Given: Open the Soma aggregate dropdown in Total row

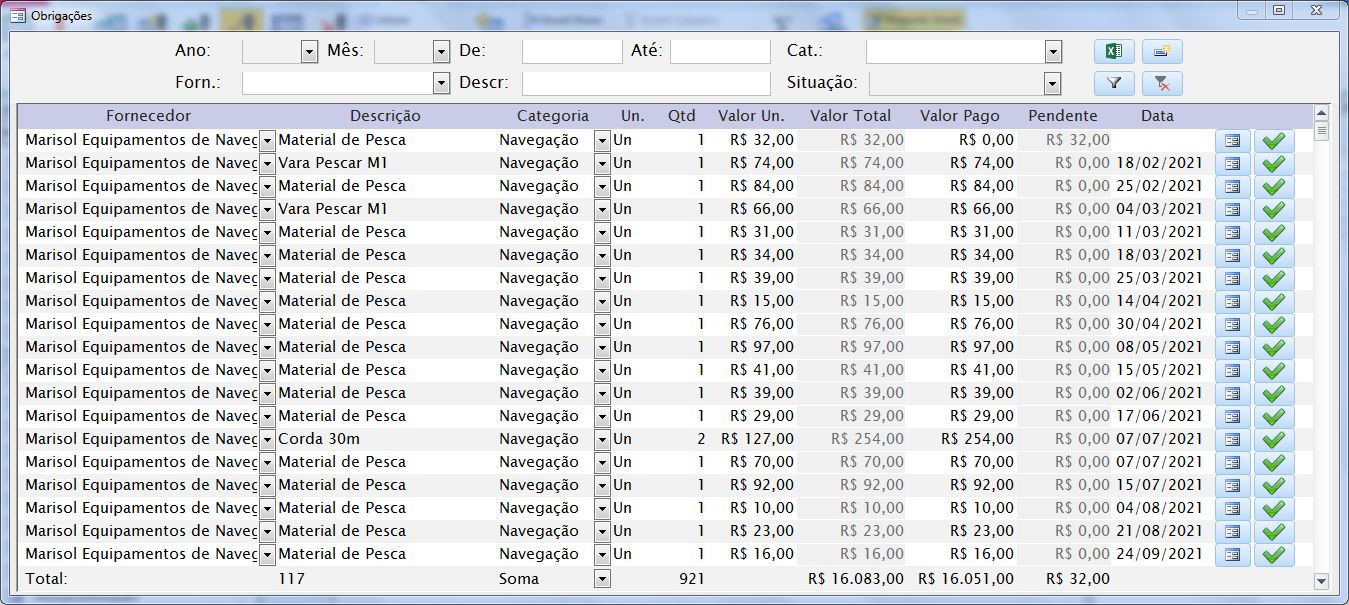Looking at the screenshot, I should [x=601, y=579].
